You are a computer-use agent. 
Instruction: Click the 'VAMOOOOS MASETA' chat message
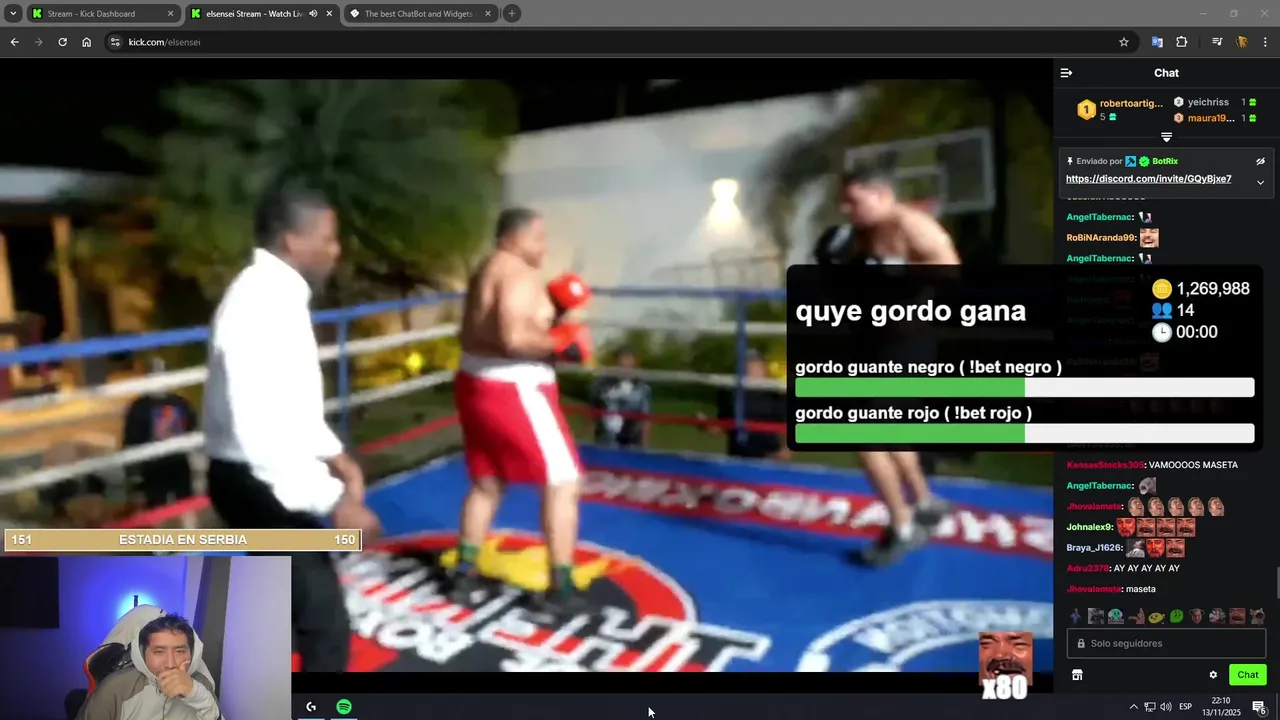coord(1193,465)
